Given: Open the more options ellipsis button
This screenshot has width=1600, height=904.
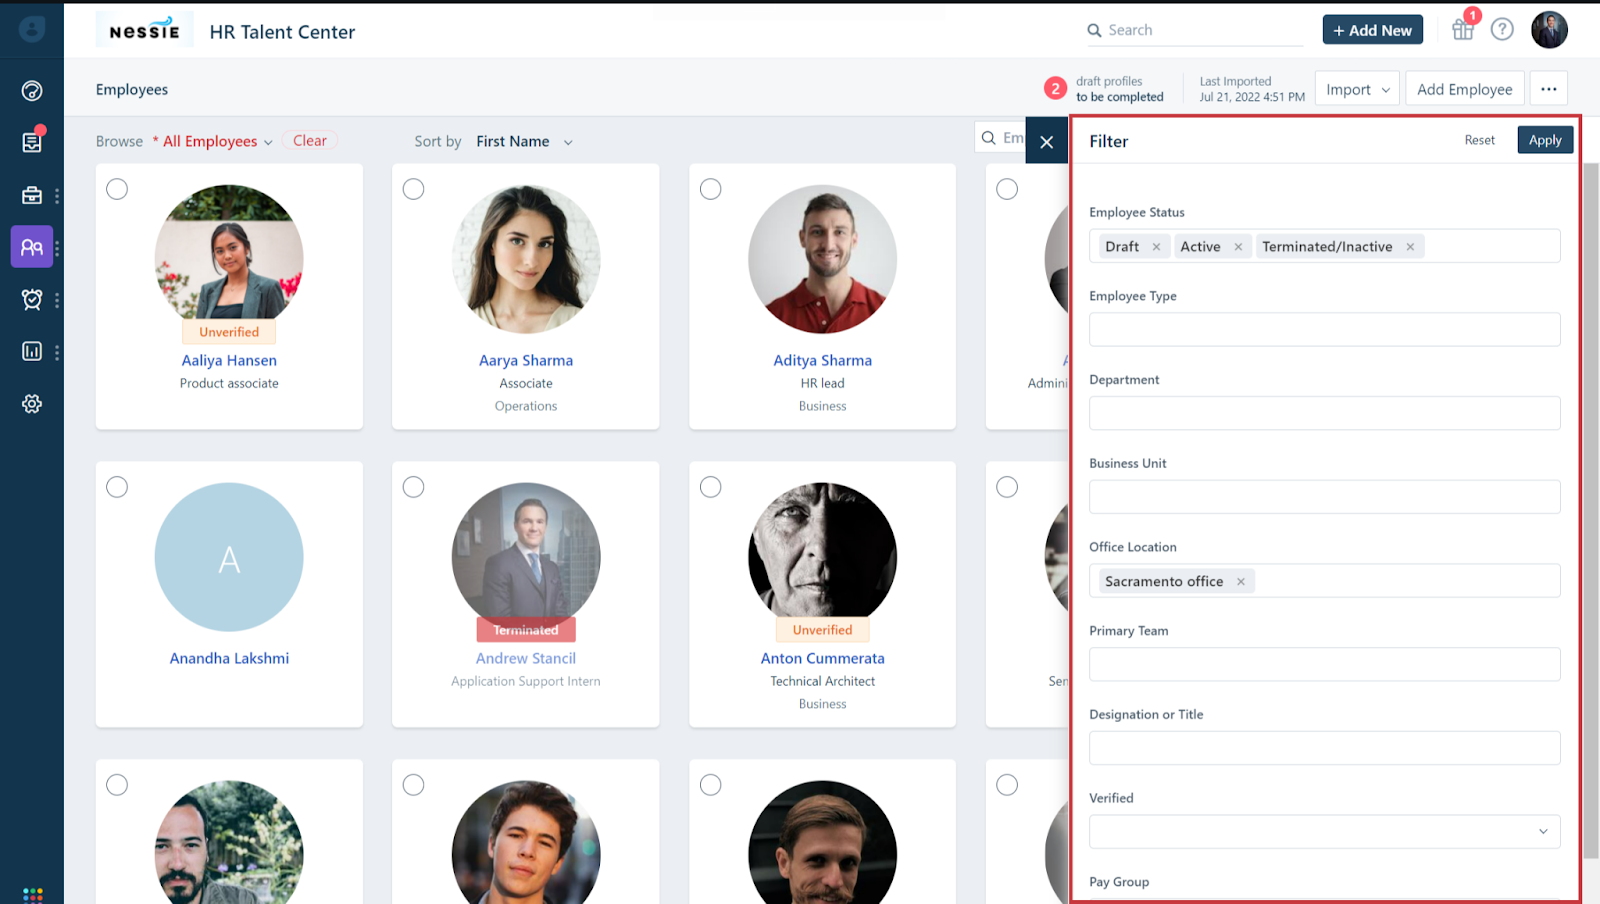Looking at the screenshot, I should pyautogui.click(x=1548, y=89).
